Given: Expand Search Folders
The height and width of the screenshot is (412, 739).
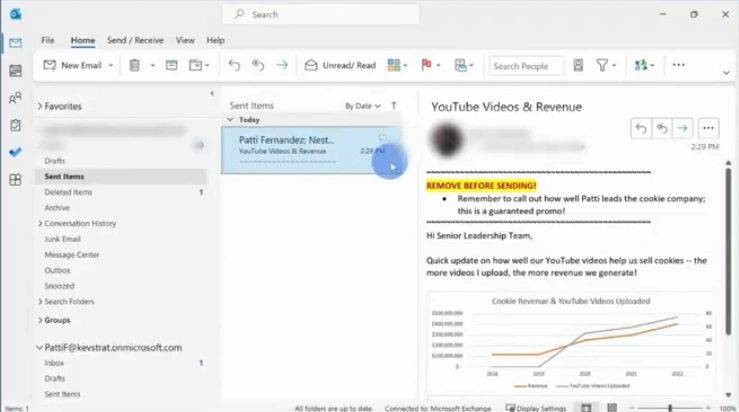Looking at the screenshot, I should tap(40, 301).
